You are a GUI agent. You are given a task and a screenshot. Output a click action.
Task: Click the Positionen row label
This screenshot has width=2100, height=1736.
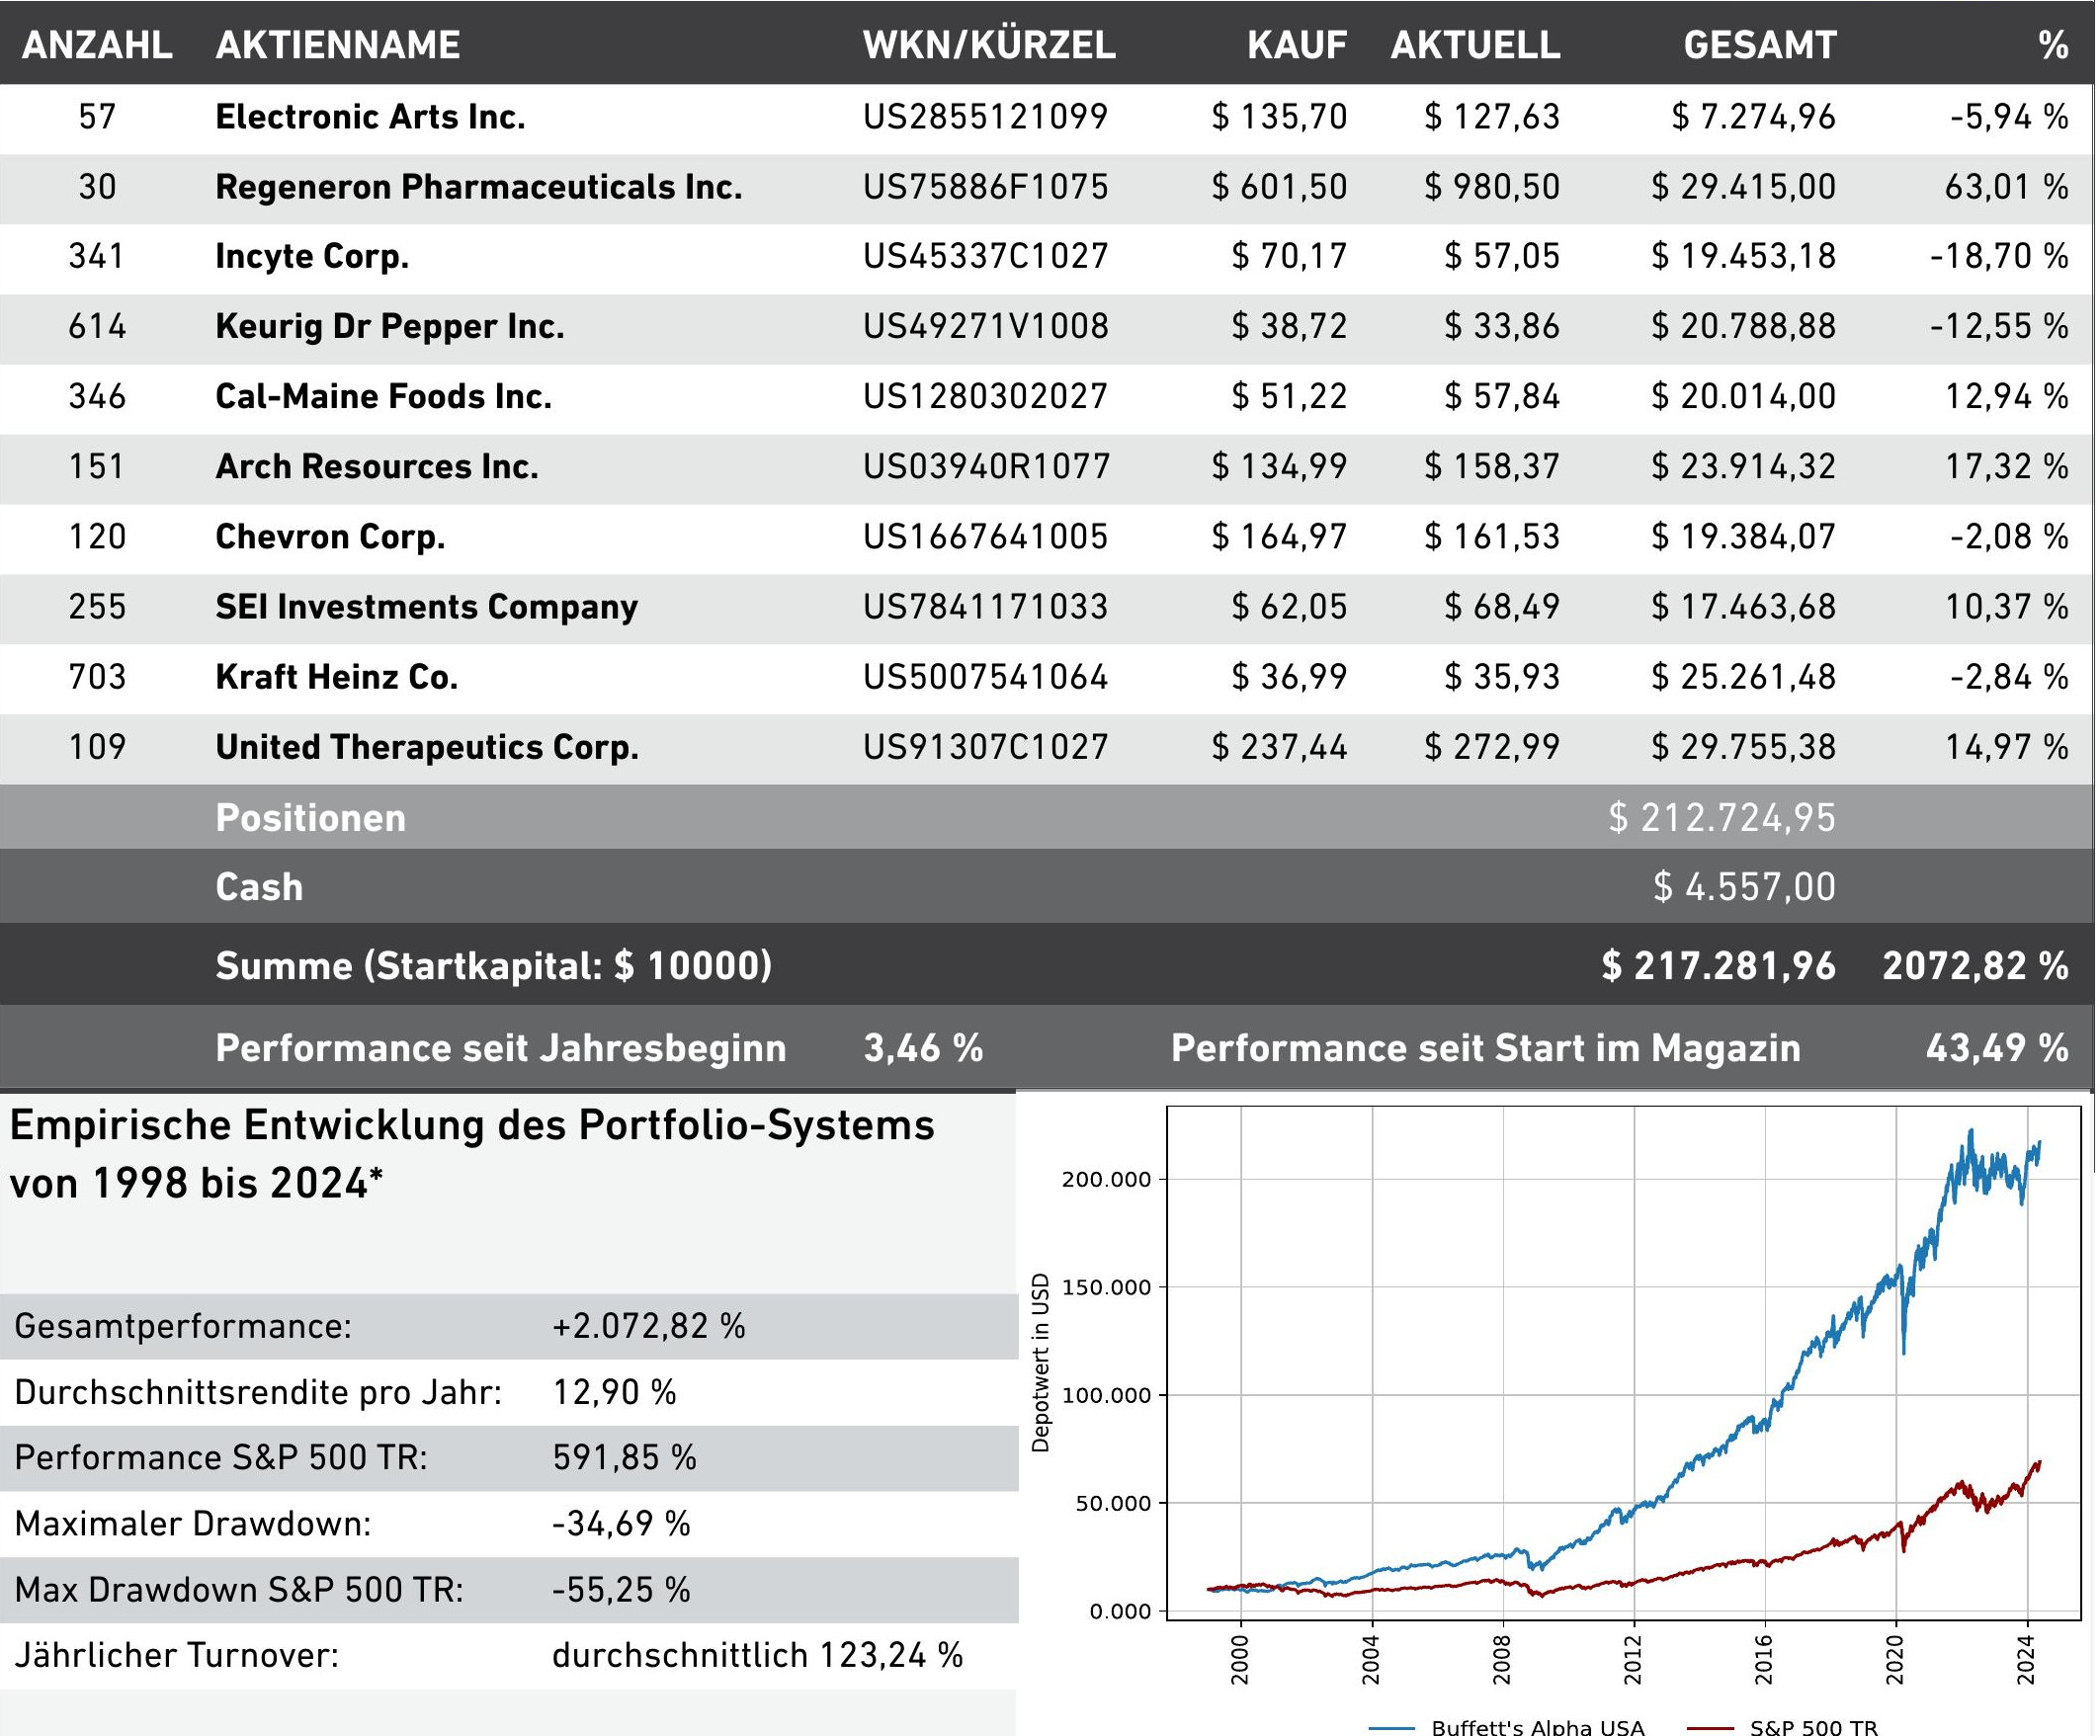tap(311, 818)
